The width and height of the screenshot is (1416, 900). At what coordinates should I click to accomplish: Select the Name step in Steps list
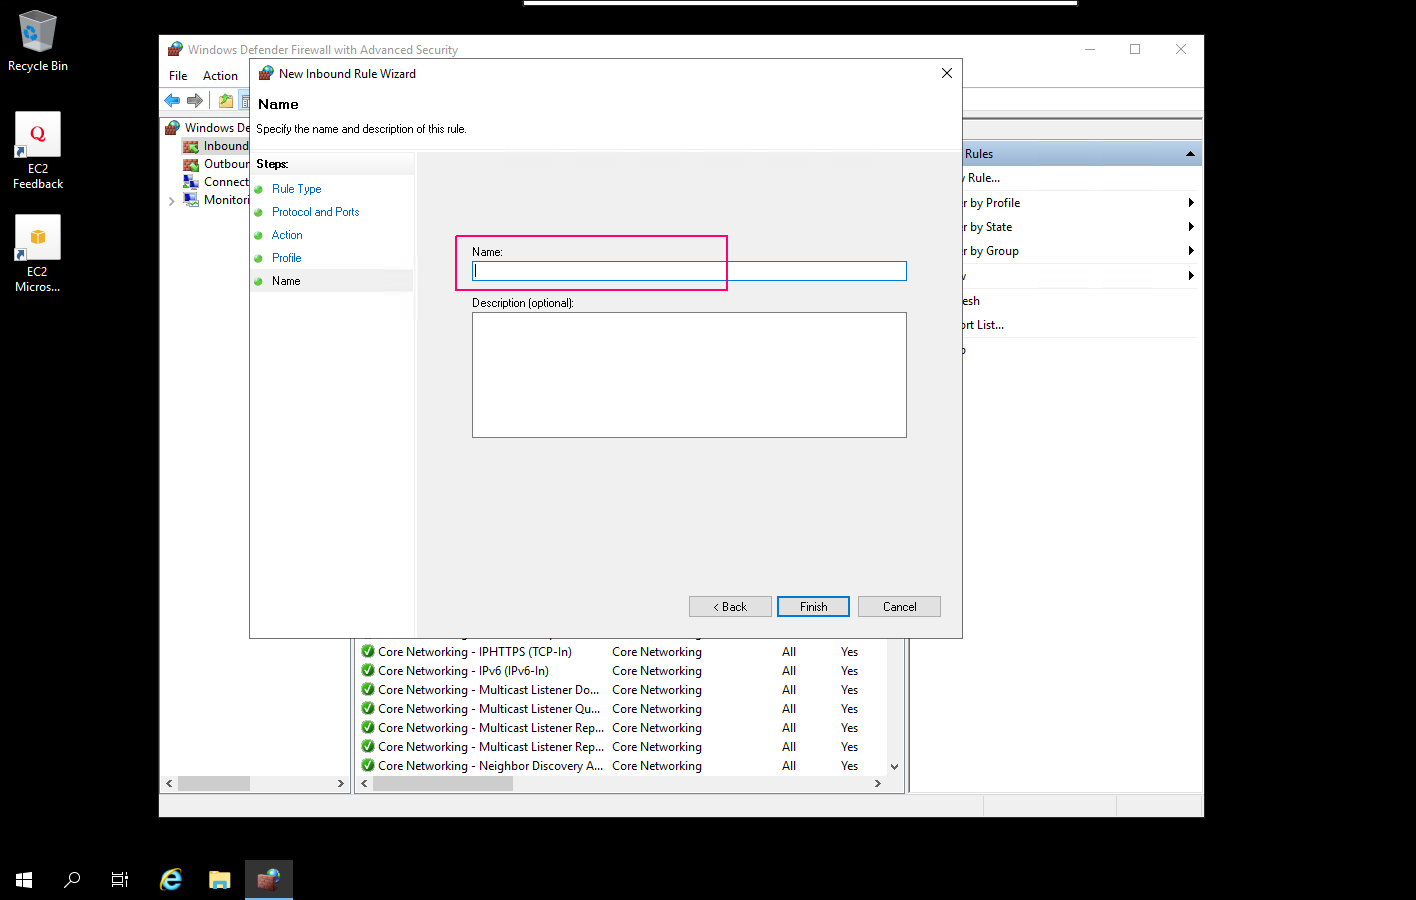(286, 281)
